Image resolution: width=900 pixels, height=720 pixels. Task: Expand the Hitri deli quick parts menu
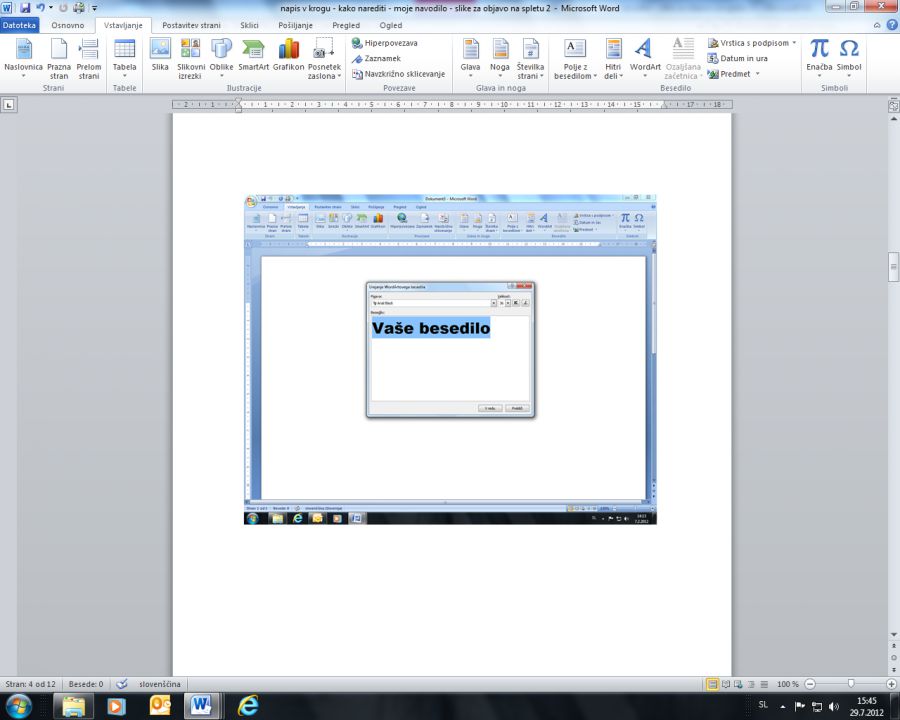pos(614,59)
